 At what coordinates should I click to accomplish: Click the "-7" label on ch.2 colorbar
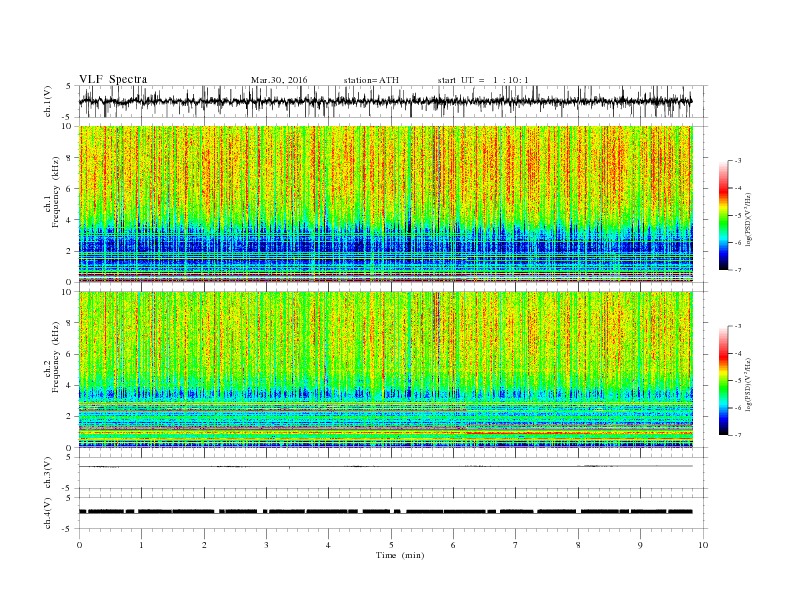pos(738,435)
